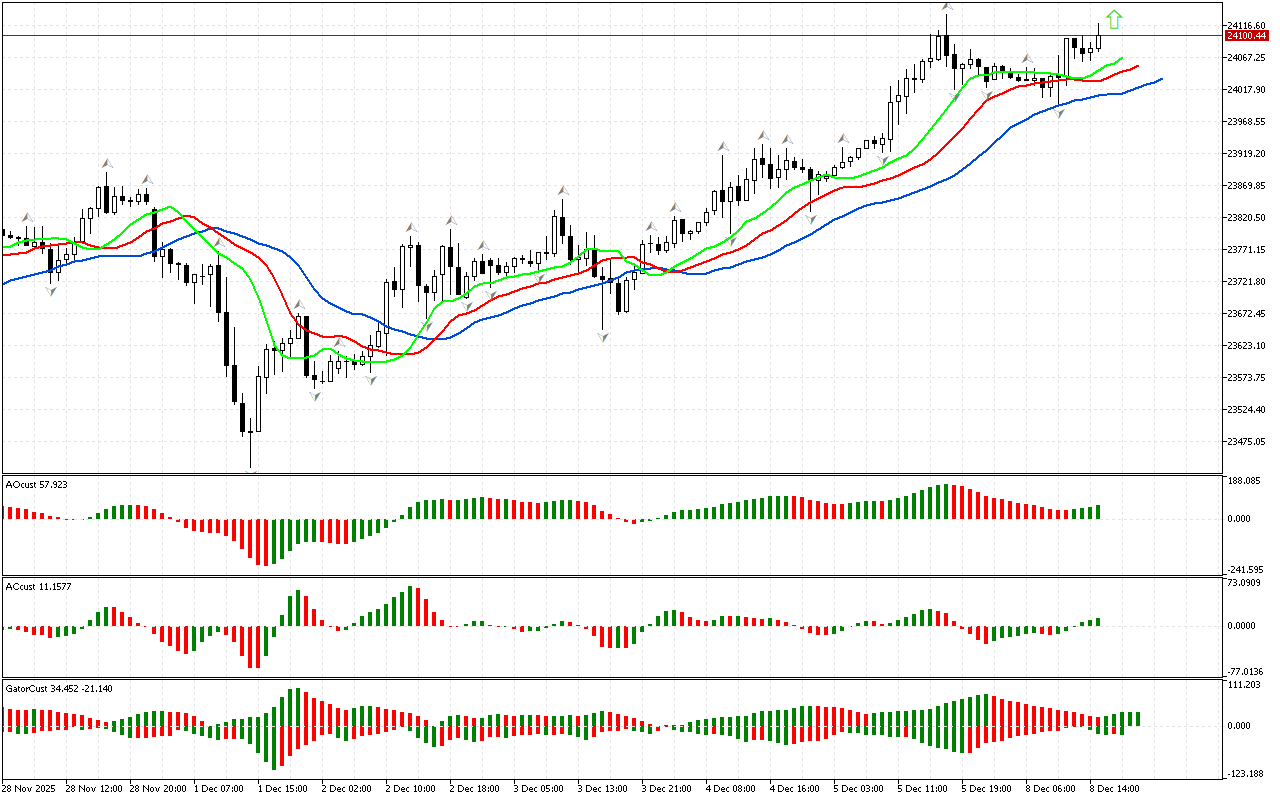Select the fractal arrow above the highest candle
The height and width of the screenshot is (800, 1280).
(945, 7)
